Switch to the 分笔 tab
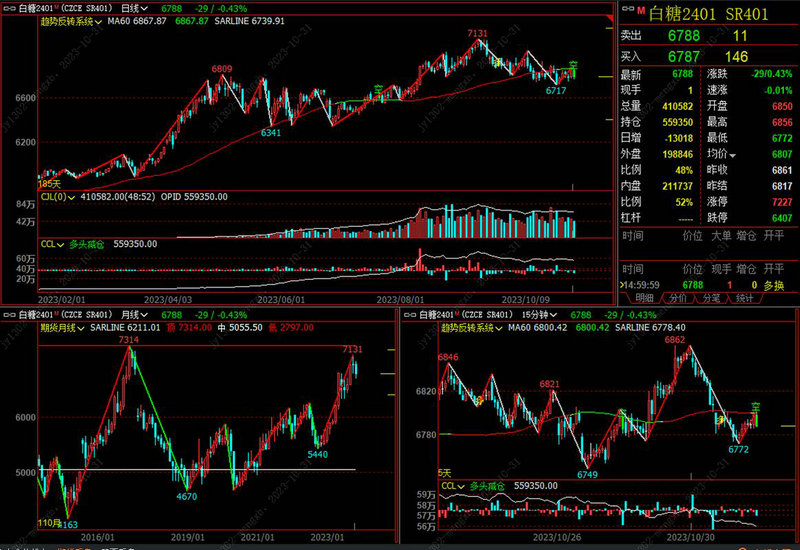Screen dimensions: 800x550 pyautogui.click(x=710, y=298)
